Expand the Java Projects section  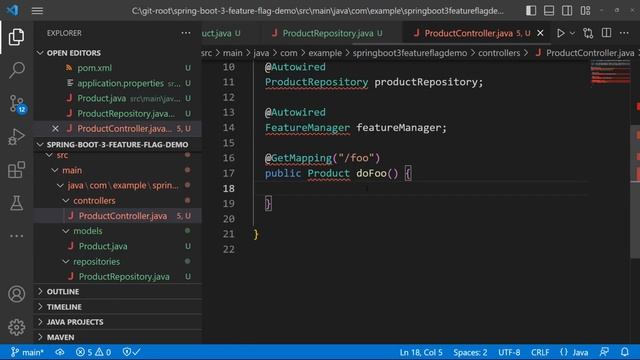pos(118,322)
